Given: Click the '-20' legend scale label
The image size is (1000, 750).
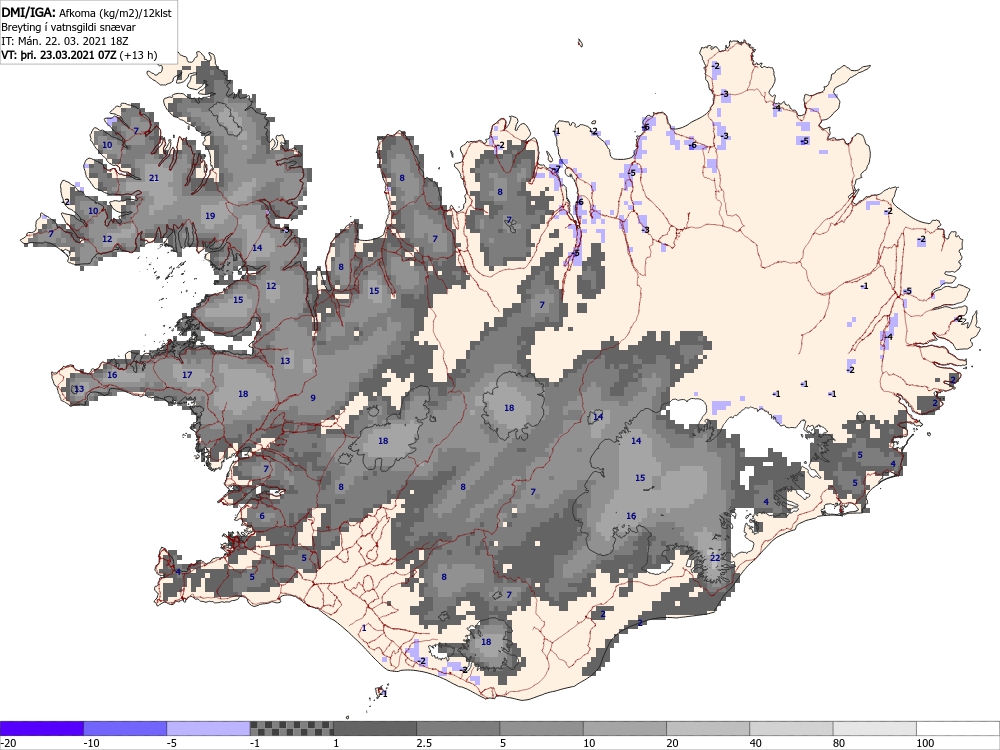Looking at the screenshot, I should pyautogui.click(x=8, y=743).
